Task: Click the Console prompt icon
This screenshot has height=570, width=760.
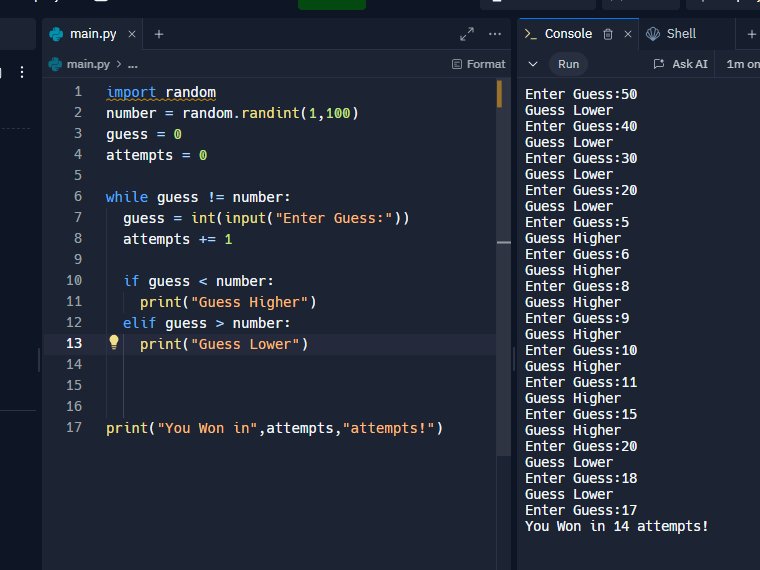Action: tap(531, 34)
